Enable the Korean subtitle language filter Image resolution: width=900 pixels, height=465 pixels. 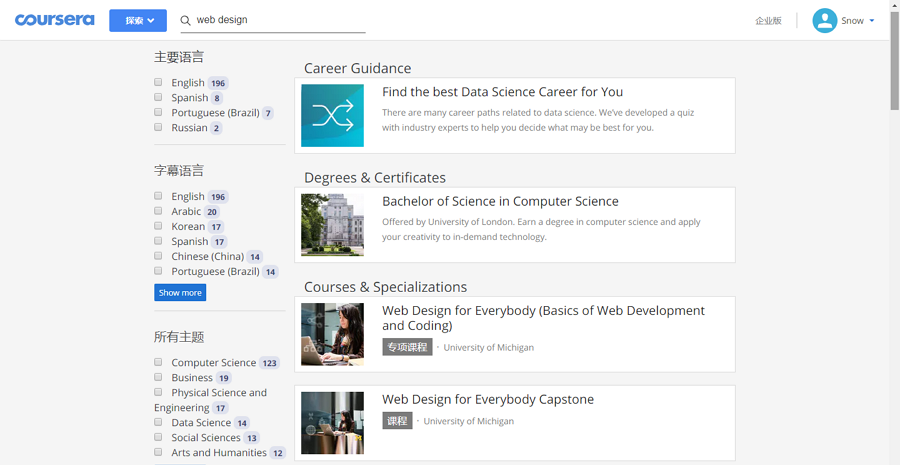point(158,226)
